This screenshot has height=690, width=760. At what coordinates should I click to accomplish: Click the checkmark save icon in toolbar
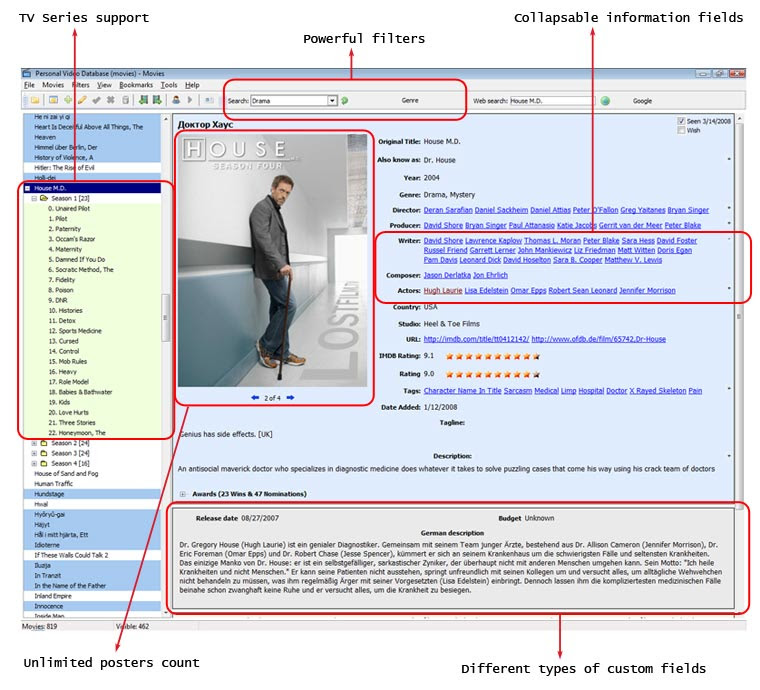[x=96, y=100]
